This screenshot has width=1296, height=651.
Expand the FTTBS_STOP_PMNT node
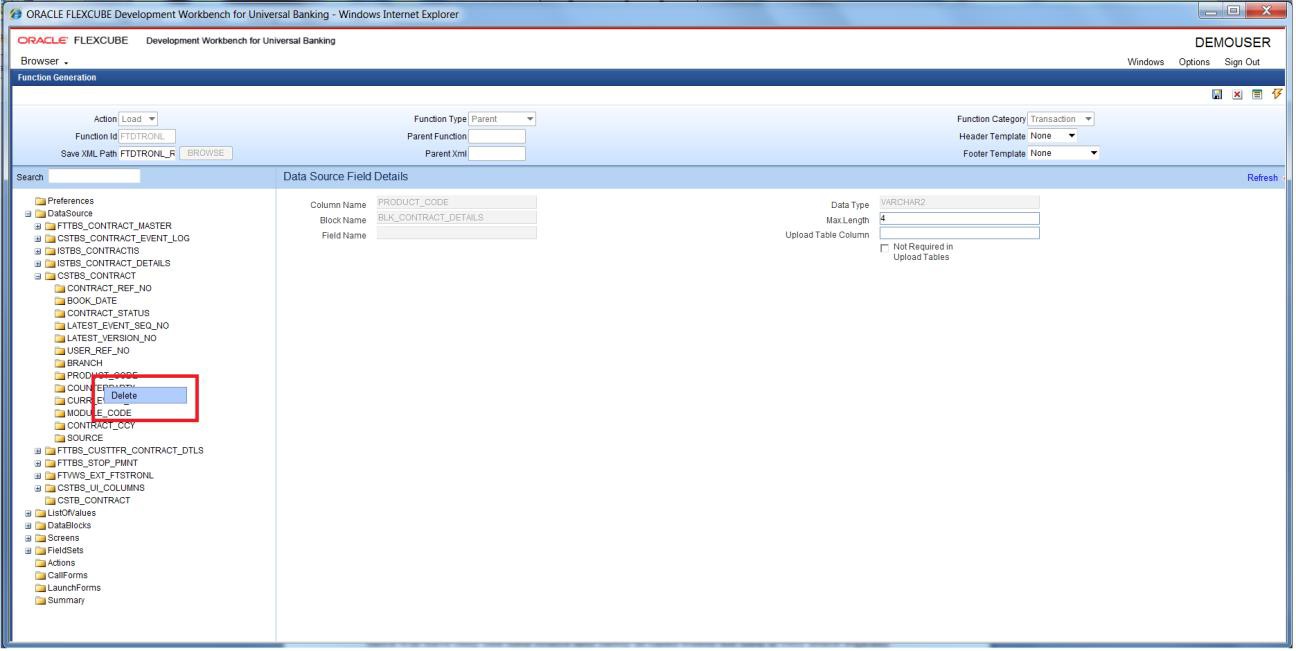point(37,463)
